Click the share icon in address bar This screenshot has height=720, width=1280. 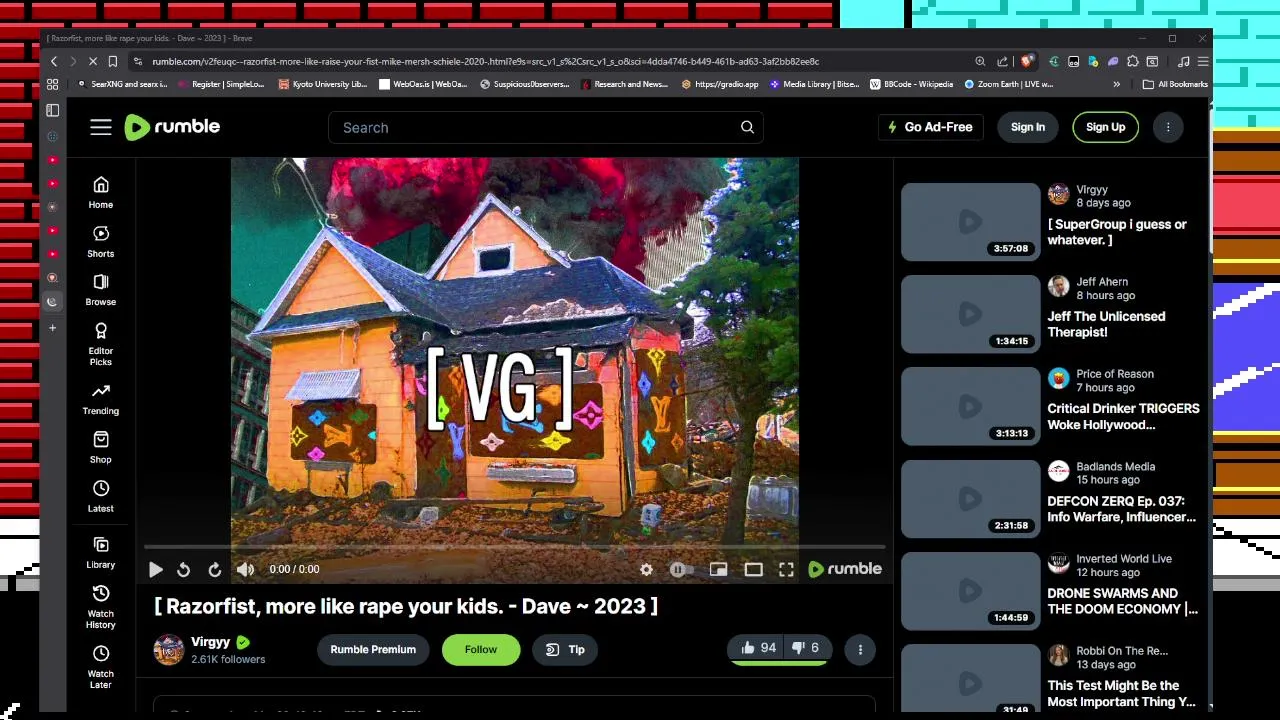(x=1002, y=61)
